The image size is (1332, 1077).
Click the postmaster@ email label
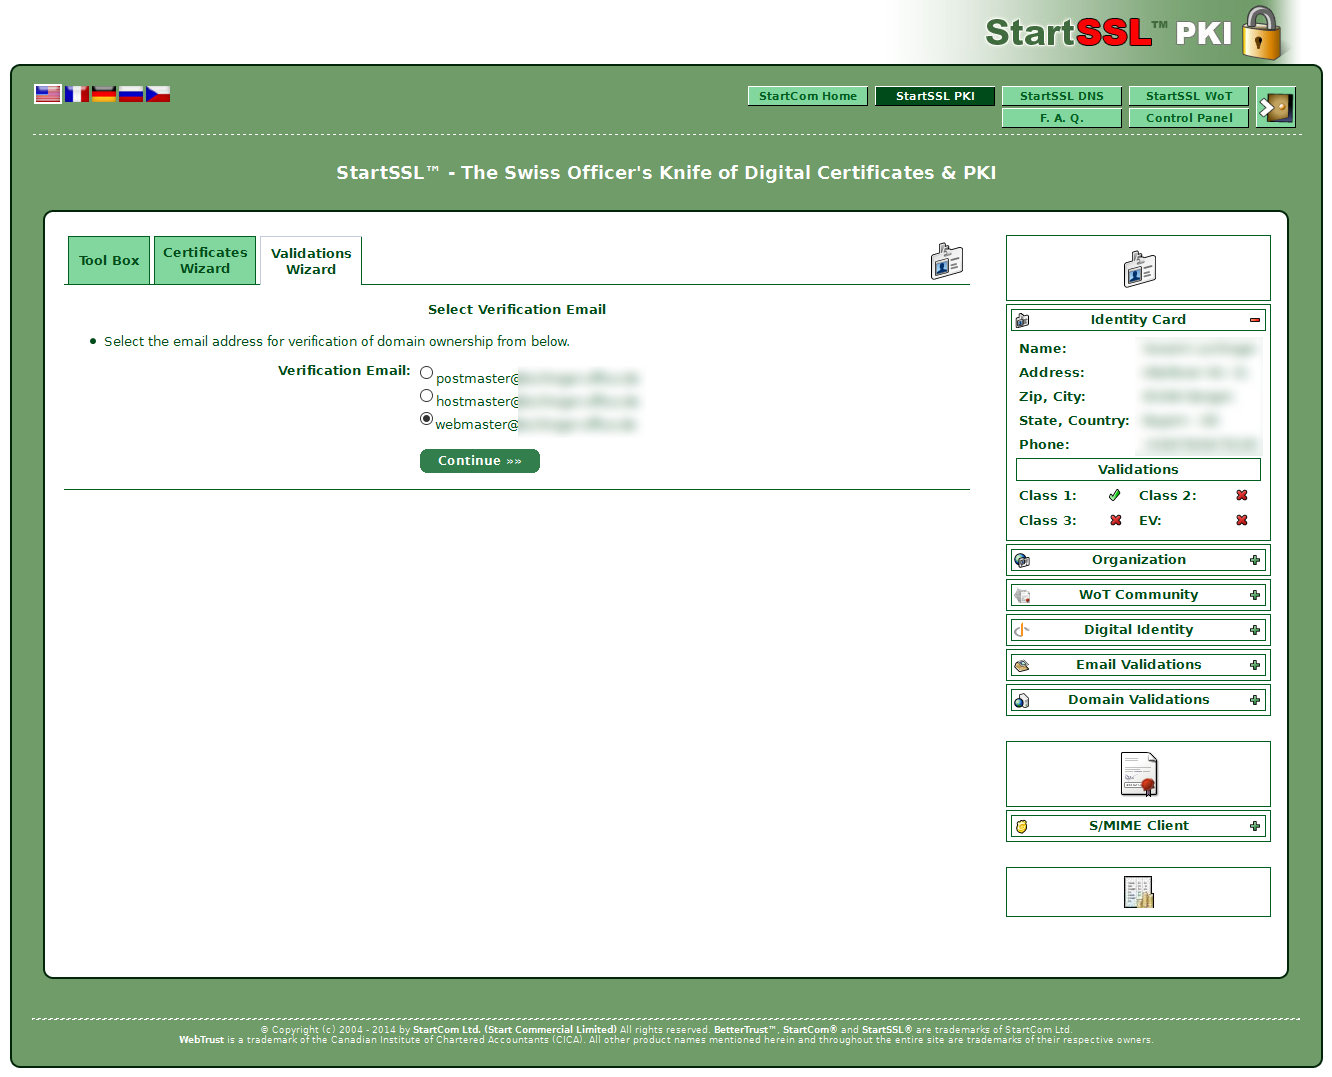click(x=537, y=379)
